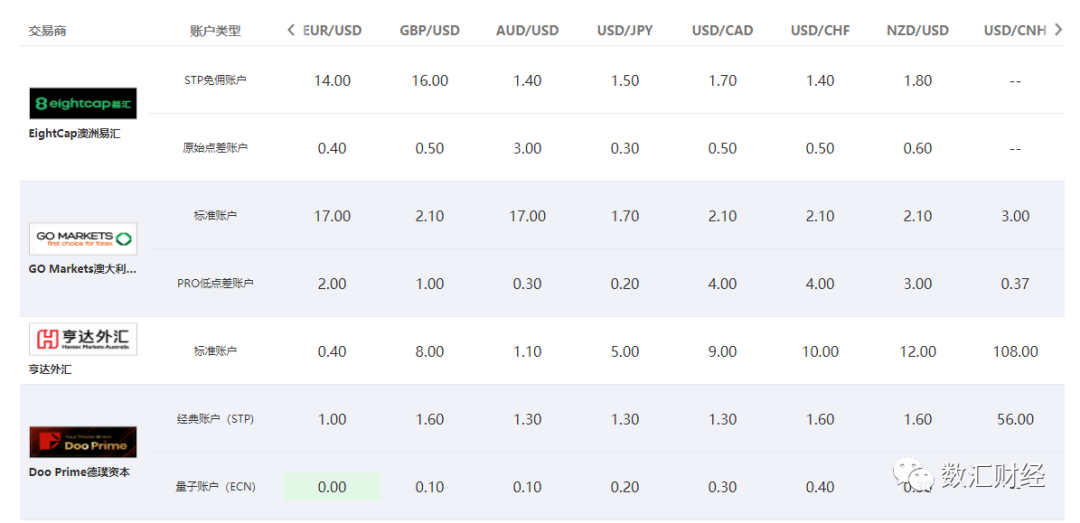Screen dimensions: 1080x523
Task: Click the 亨达外汇 broker name text
Action: [x=51, y=369]
